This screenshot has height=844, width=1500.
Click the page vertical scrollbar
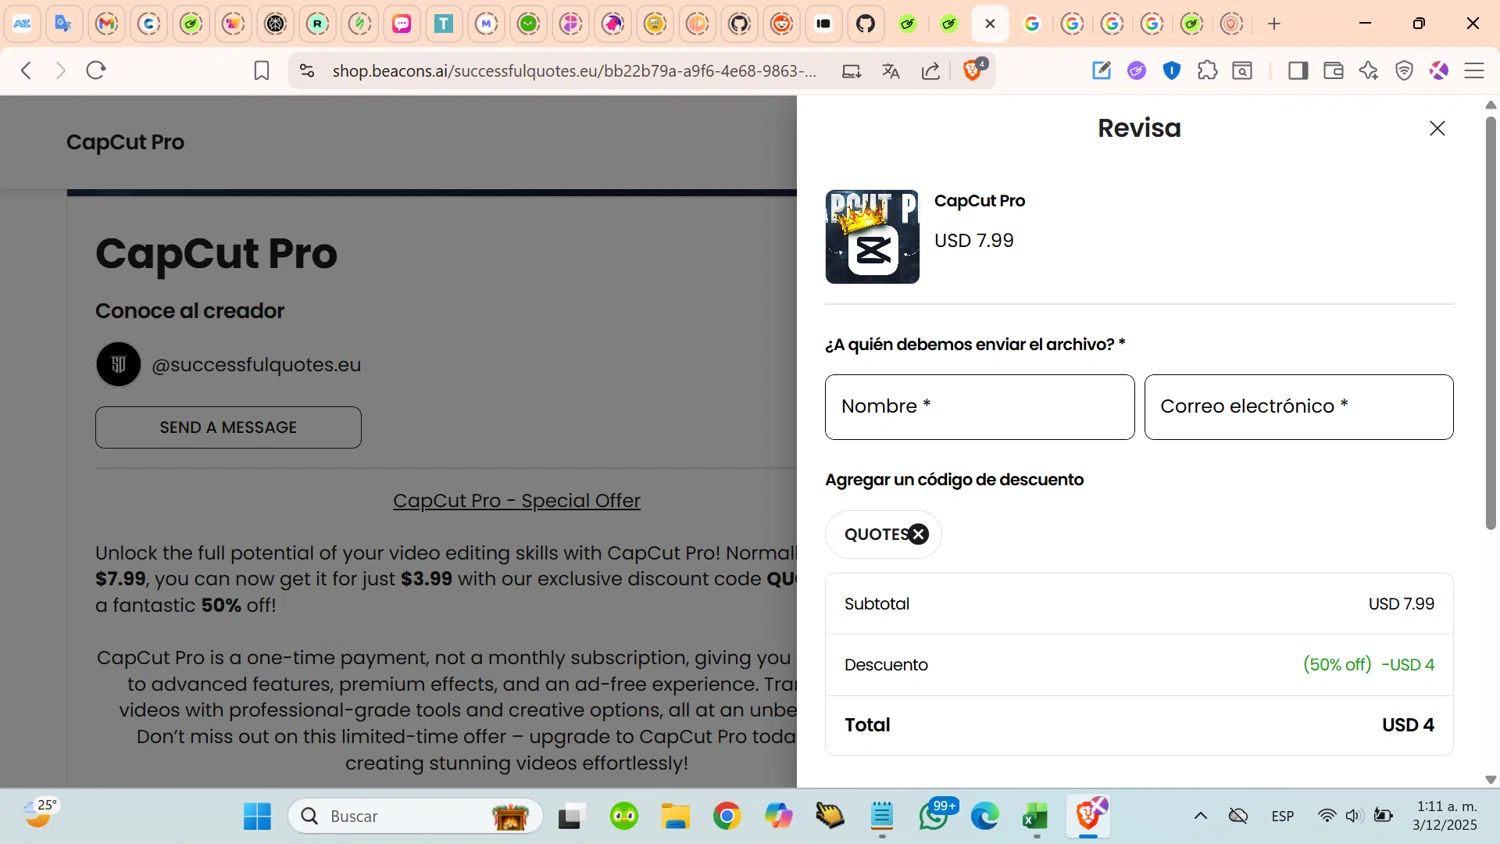point(1490,325)
